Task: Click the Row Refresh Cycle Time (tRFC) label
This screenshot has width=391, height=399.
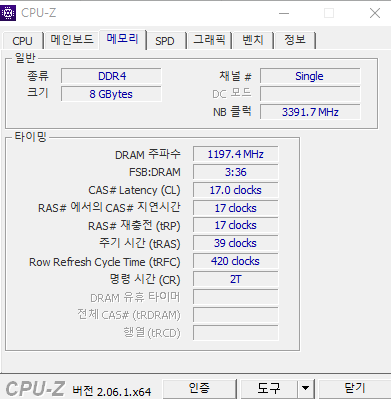Action: 105,262
